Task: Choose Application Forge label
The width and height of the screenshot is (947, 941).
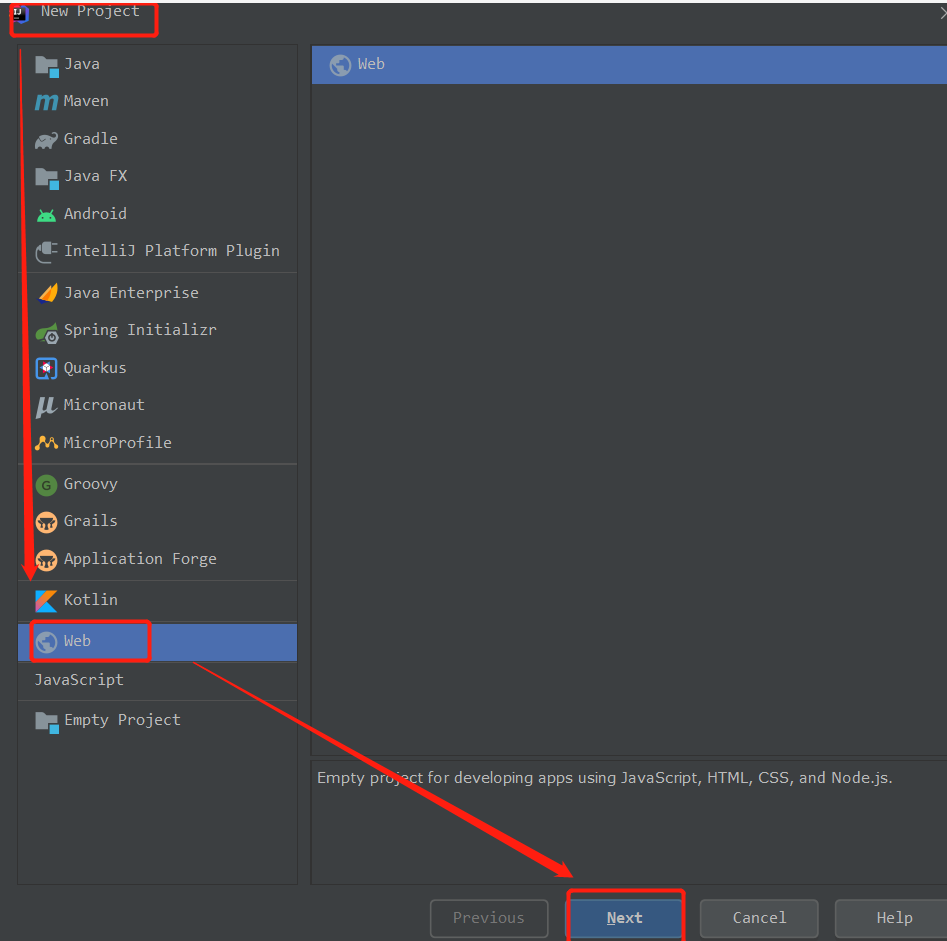Action: [x=140, y=559]
